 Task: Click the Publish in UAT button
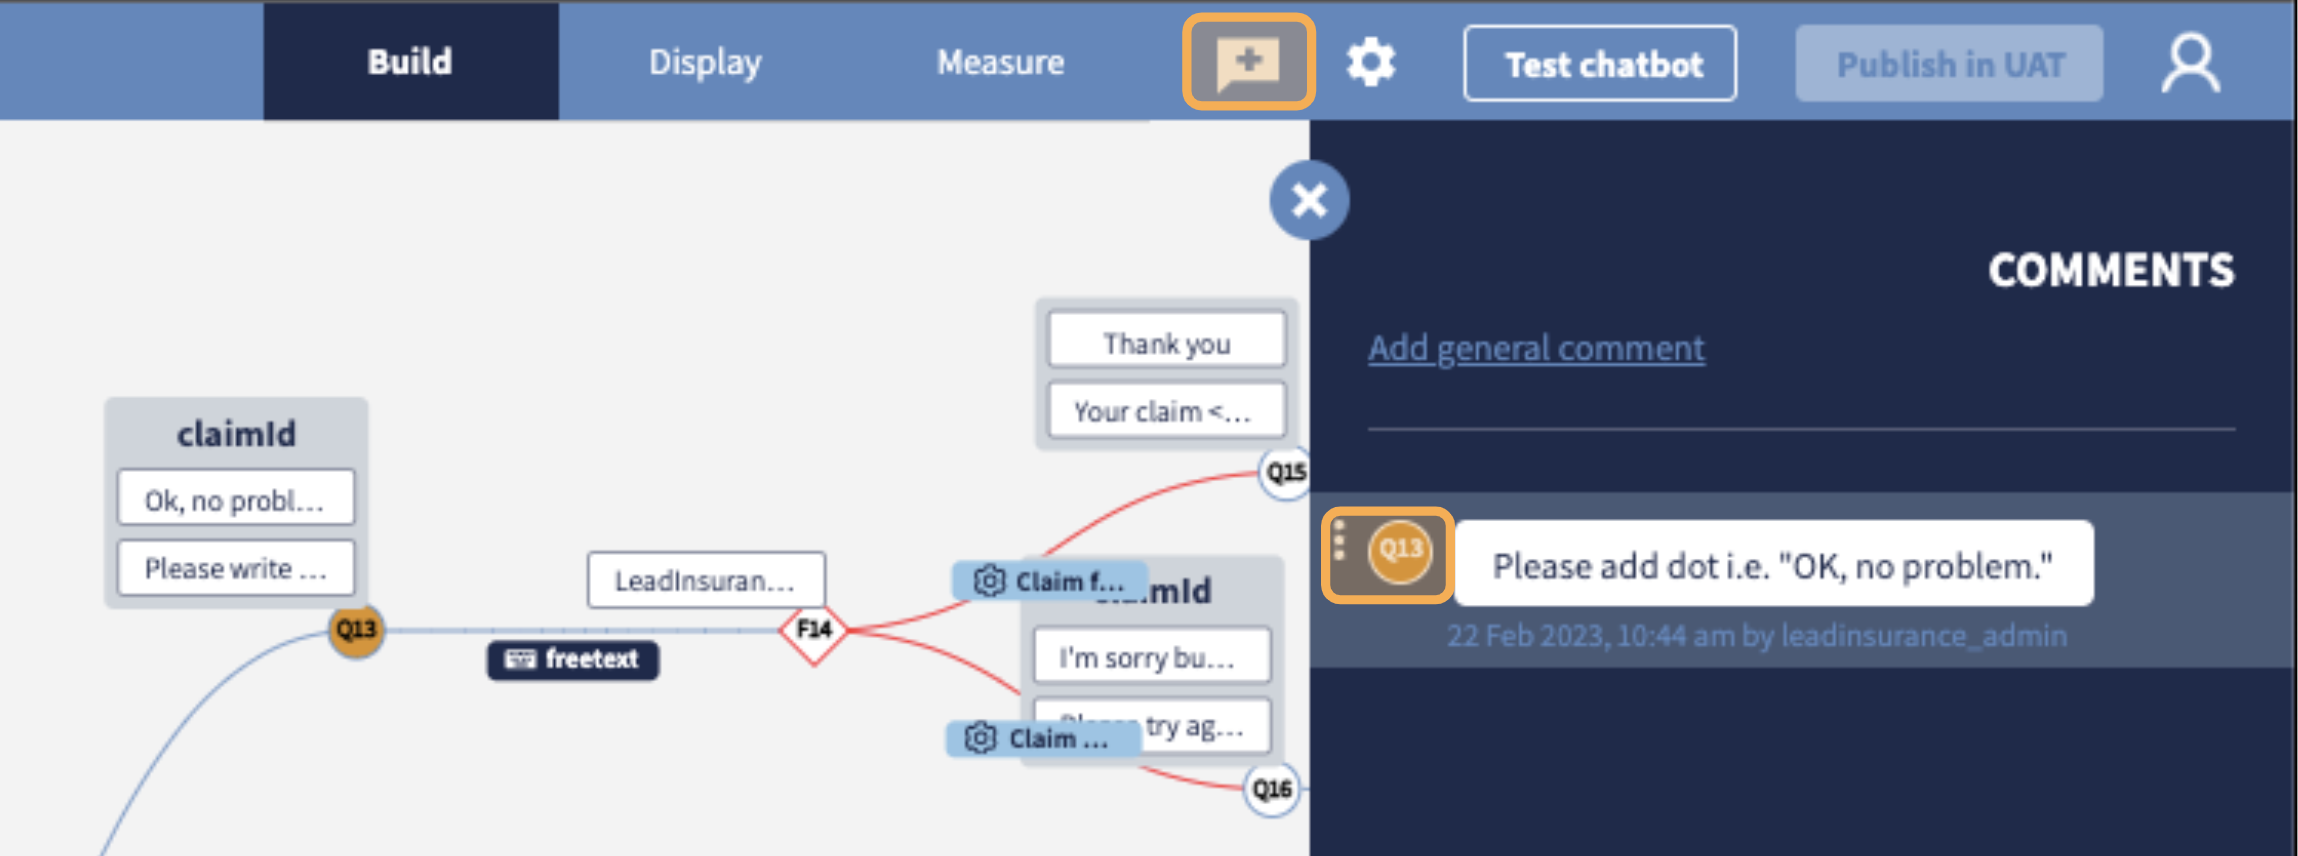pos(1949,64)
